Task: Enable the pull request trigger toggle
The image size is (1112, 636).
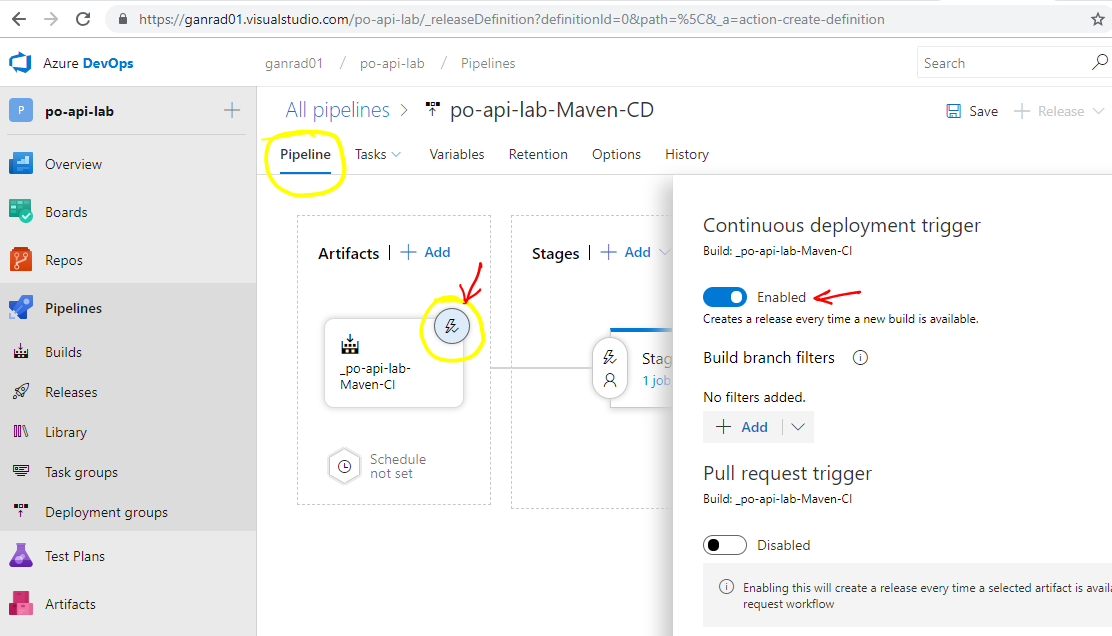Action: (x=725, y=545)
